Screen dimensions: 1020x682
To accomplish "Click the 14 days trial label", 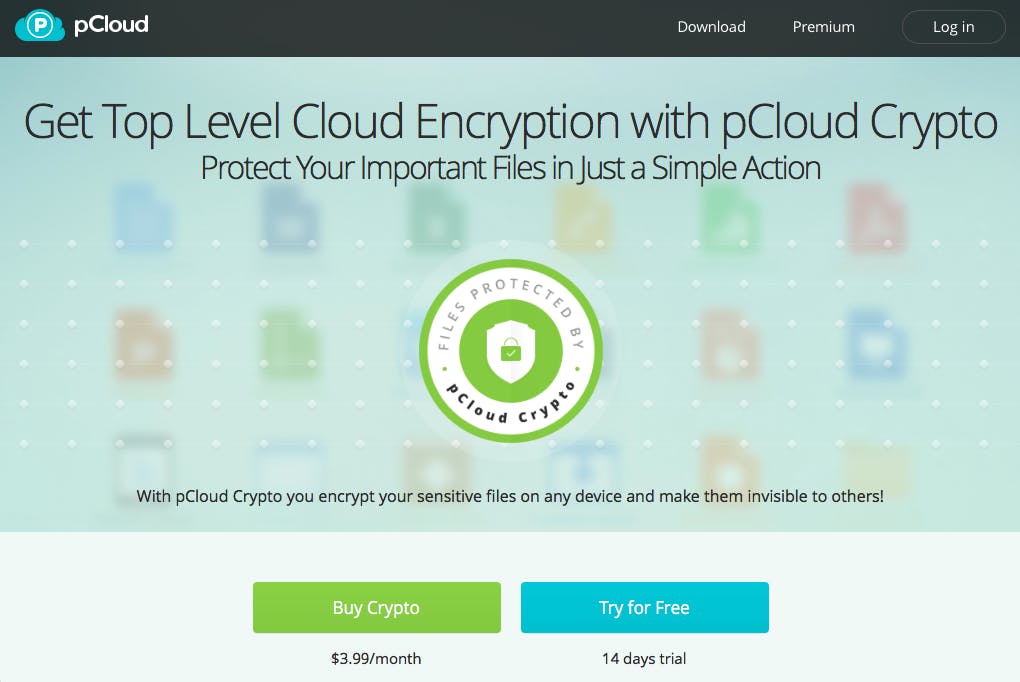I will click(x=644, y=659).
